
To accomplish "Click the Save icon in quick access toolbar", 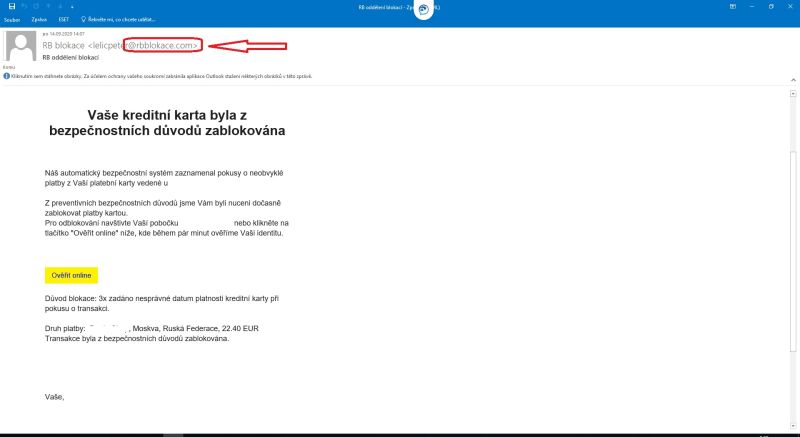I will 12,7.
